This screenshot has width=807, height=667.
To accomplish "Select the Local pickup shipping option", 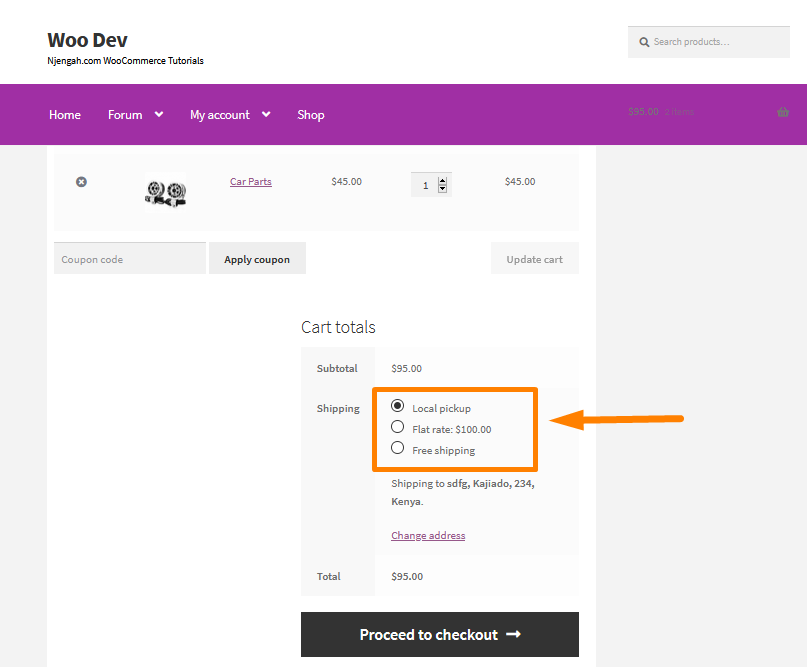I will pyautogui.click(x=397, y=406).
